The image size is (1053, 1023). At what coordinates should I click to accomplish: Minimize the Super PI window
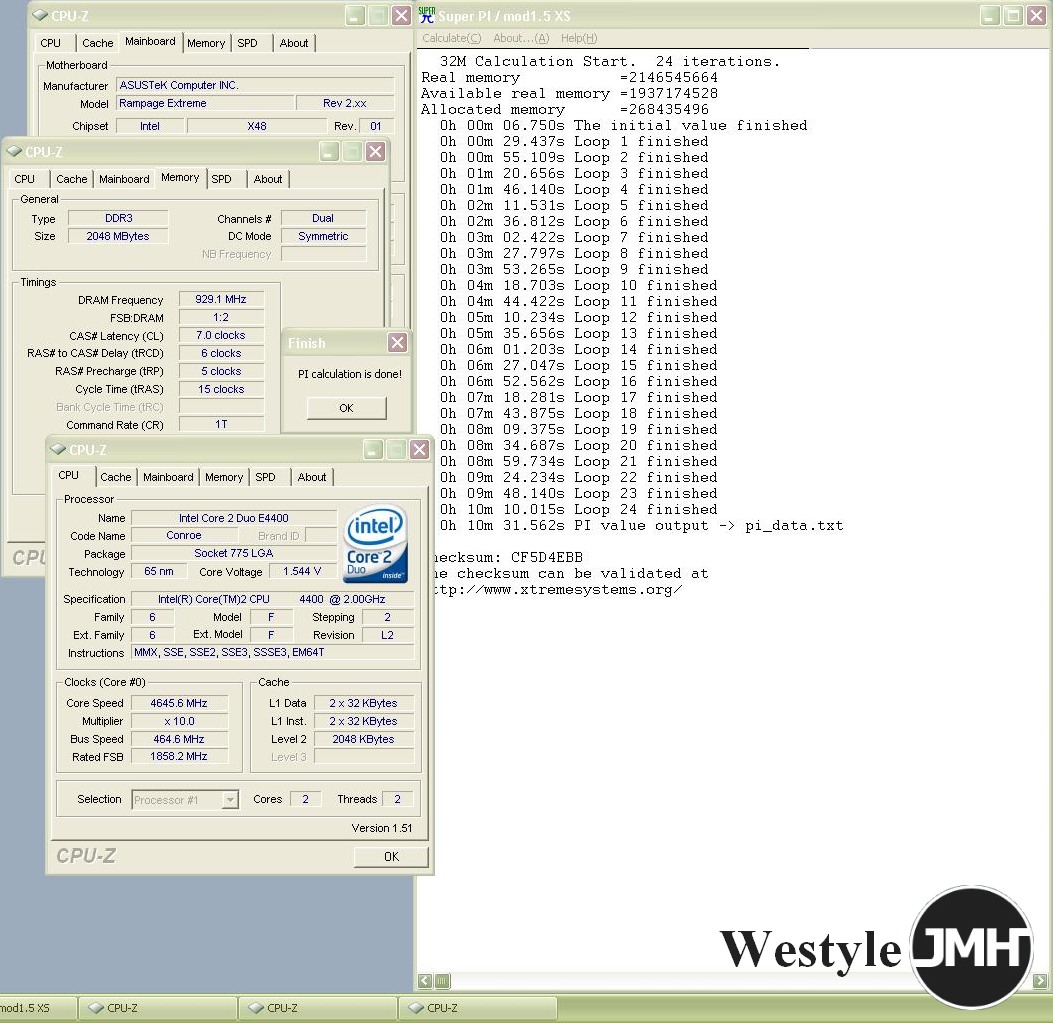[x=990, y=15]
